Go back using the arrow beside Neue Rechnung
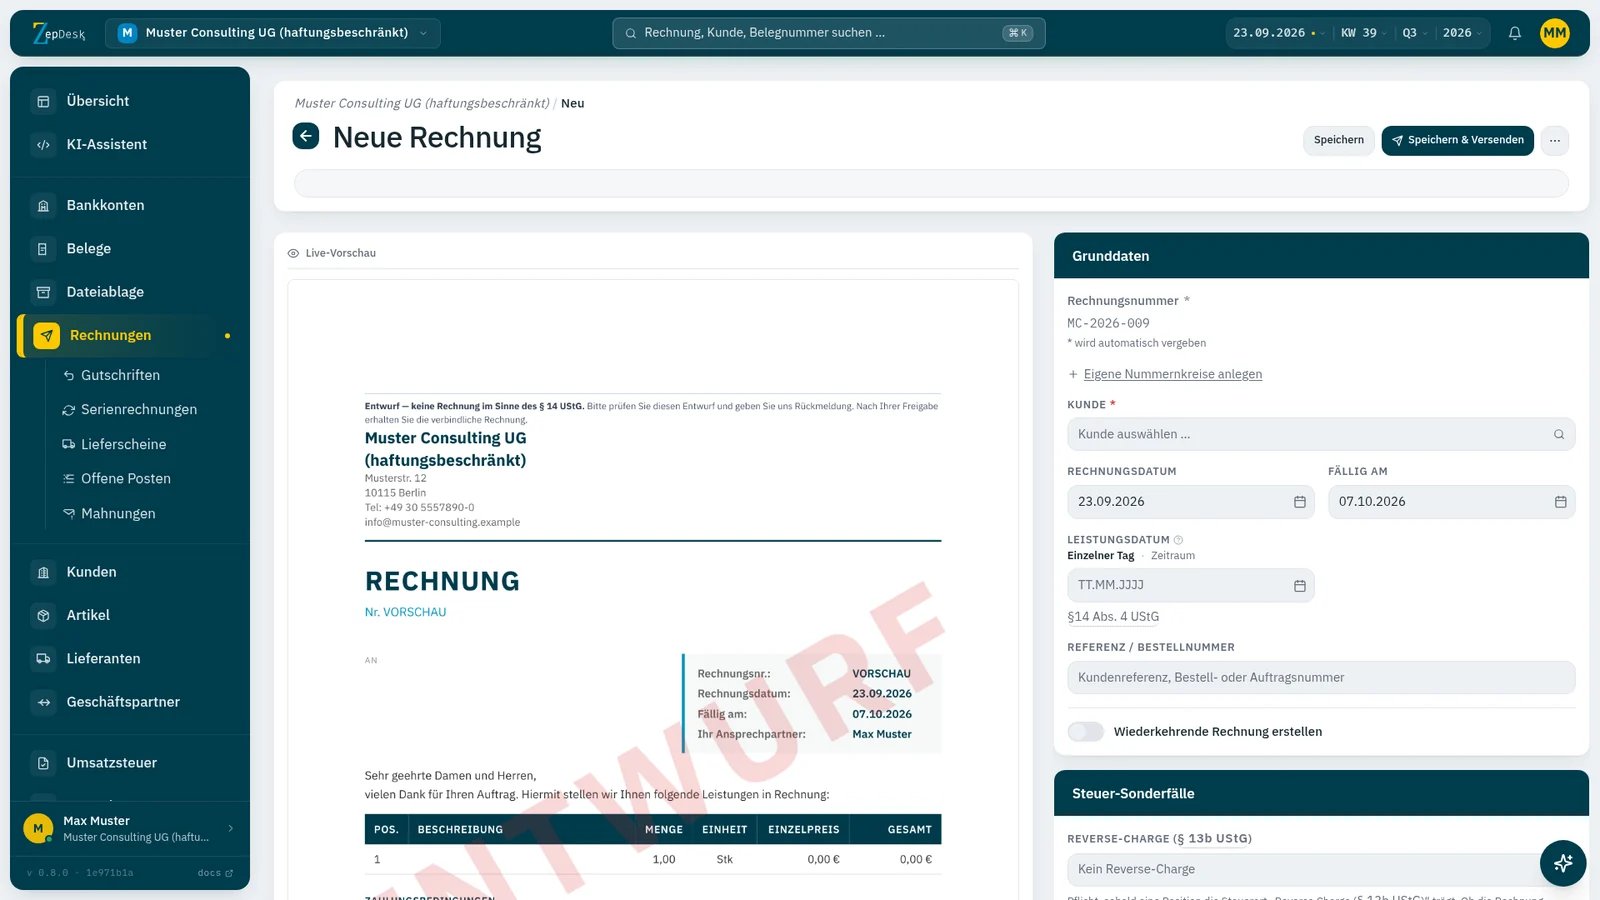The image size is (1600, 900). coord(306,136)
